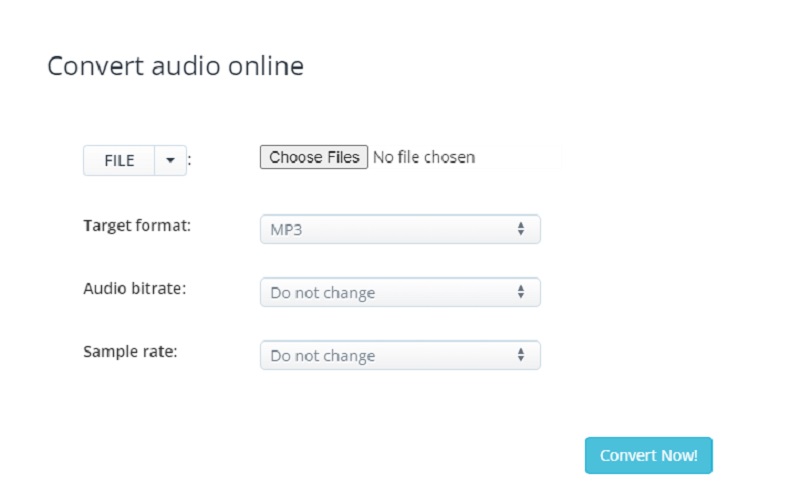Click the 'Target format:' label
Image resolution: width=800 pixels, height=503 pixels.
pyautogui.click(x=136, y=225)
